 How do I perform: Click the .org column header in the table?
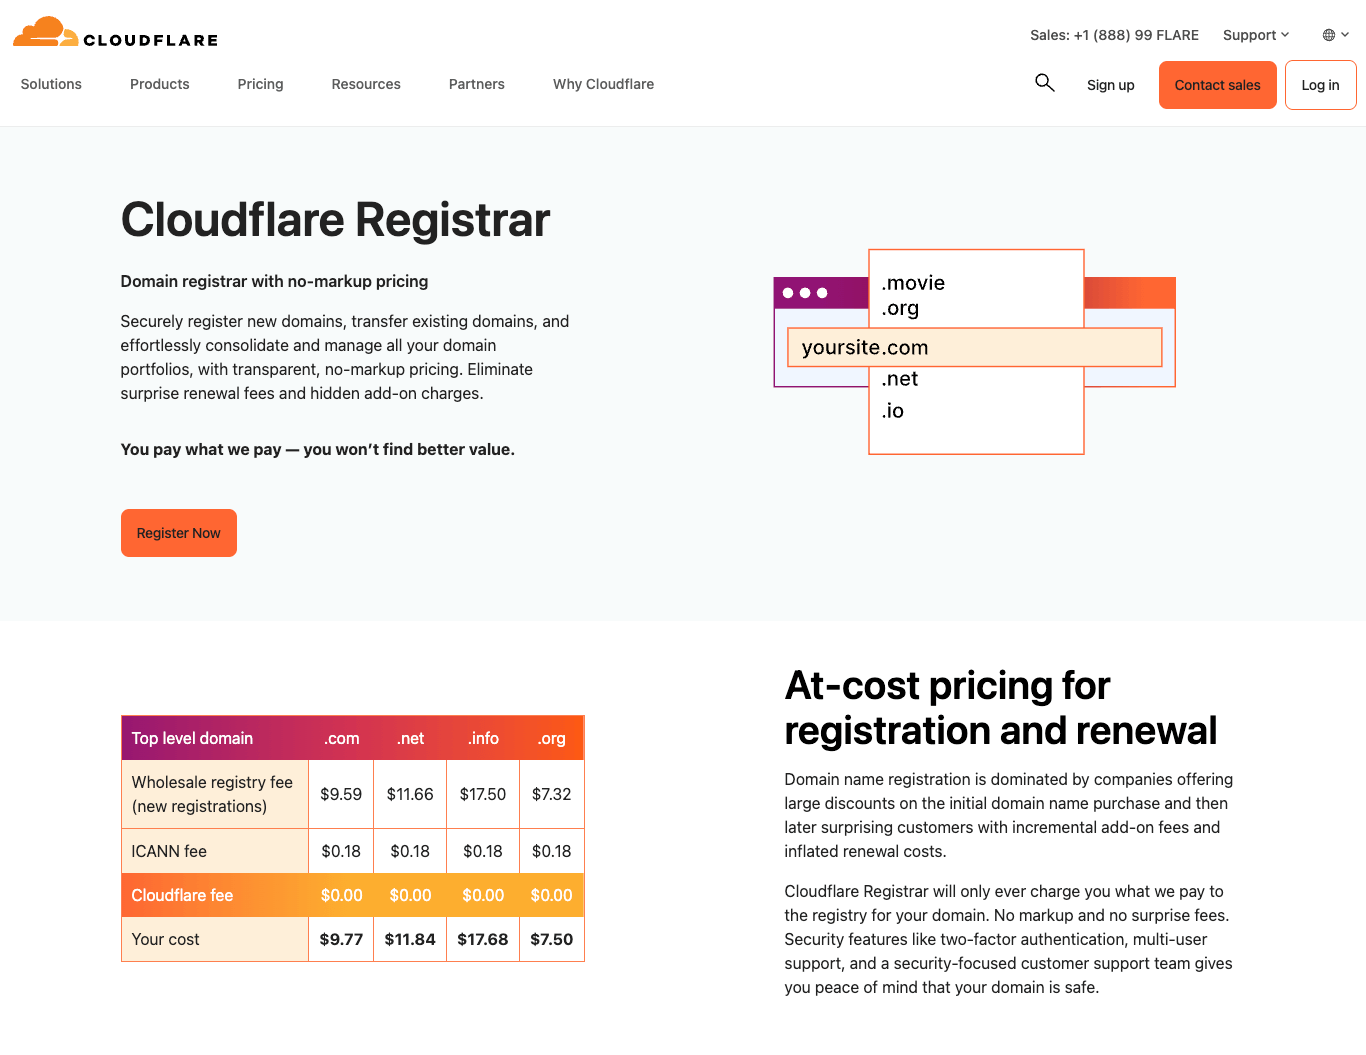click(x=552, y=738)
